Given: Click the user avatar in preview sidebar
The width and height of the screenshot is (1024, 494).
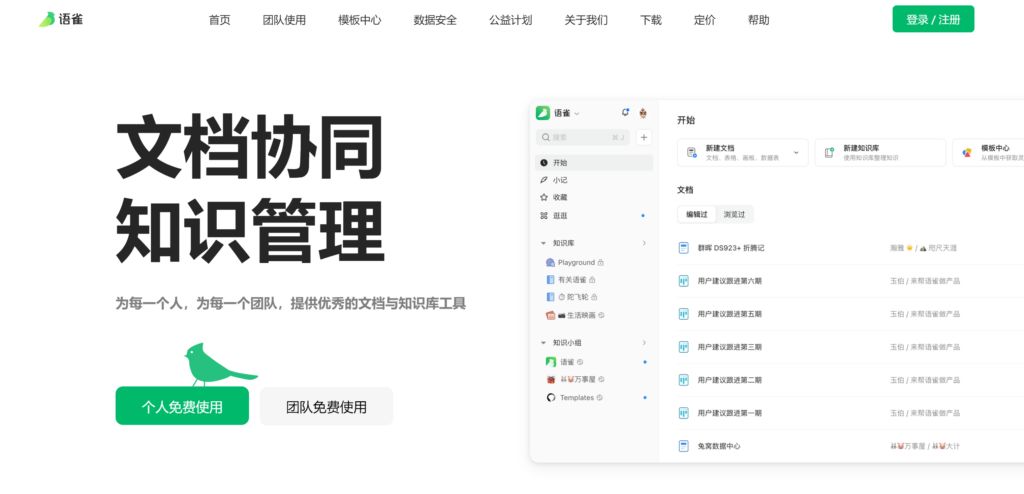Looking at the screenshot, I should (643, 113).
